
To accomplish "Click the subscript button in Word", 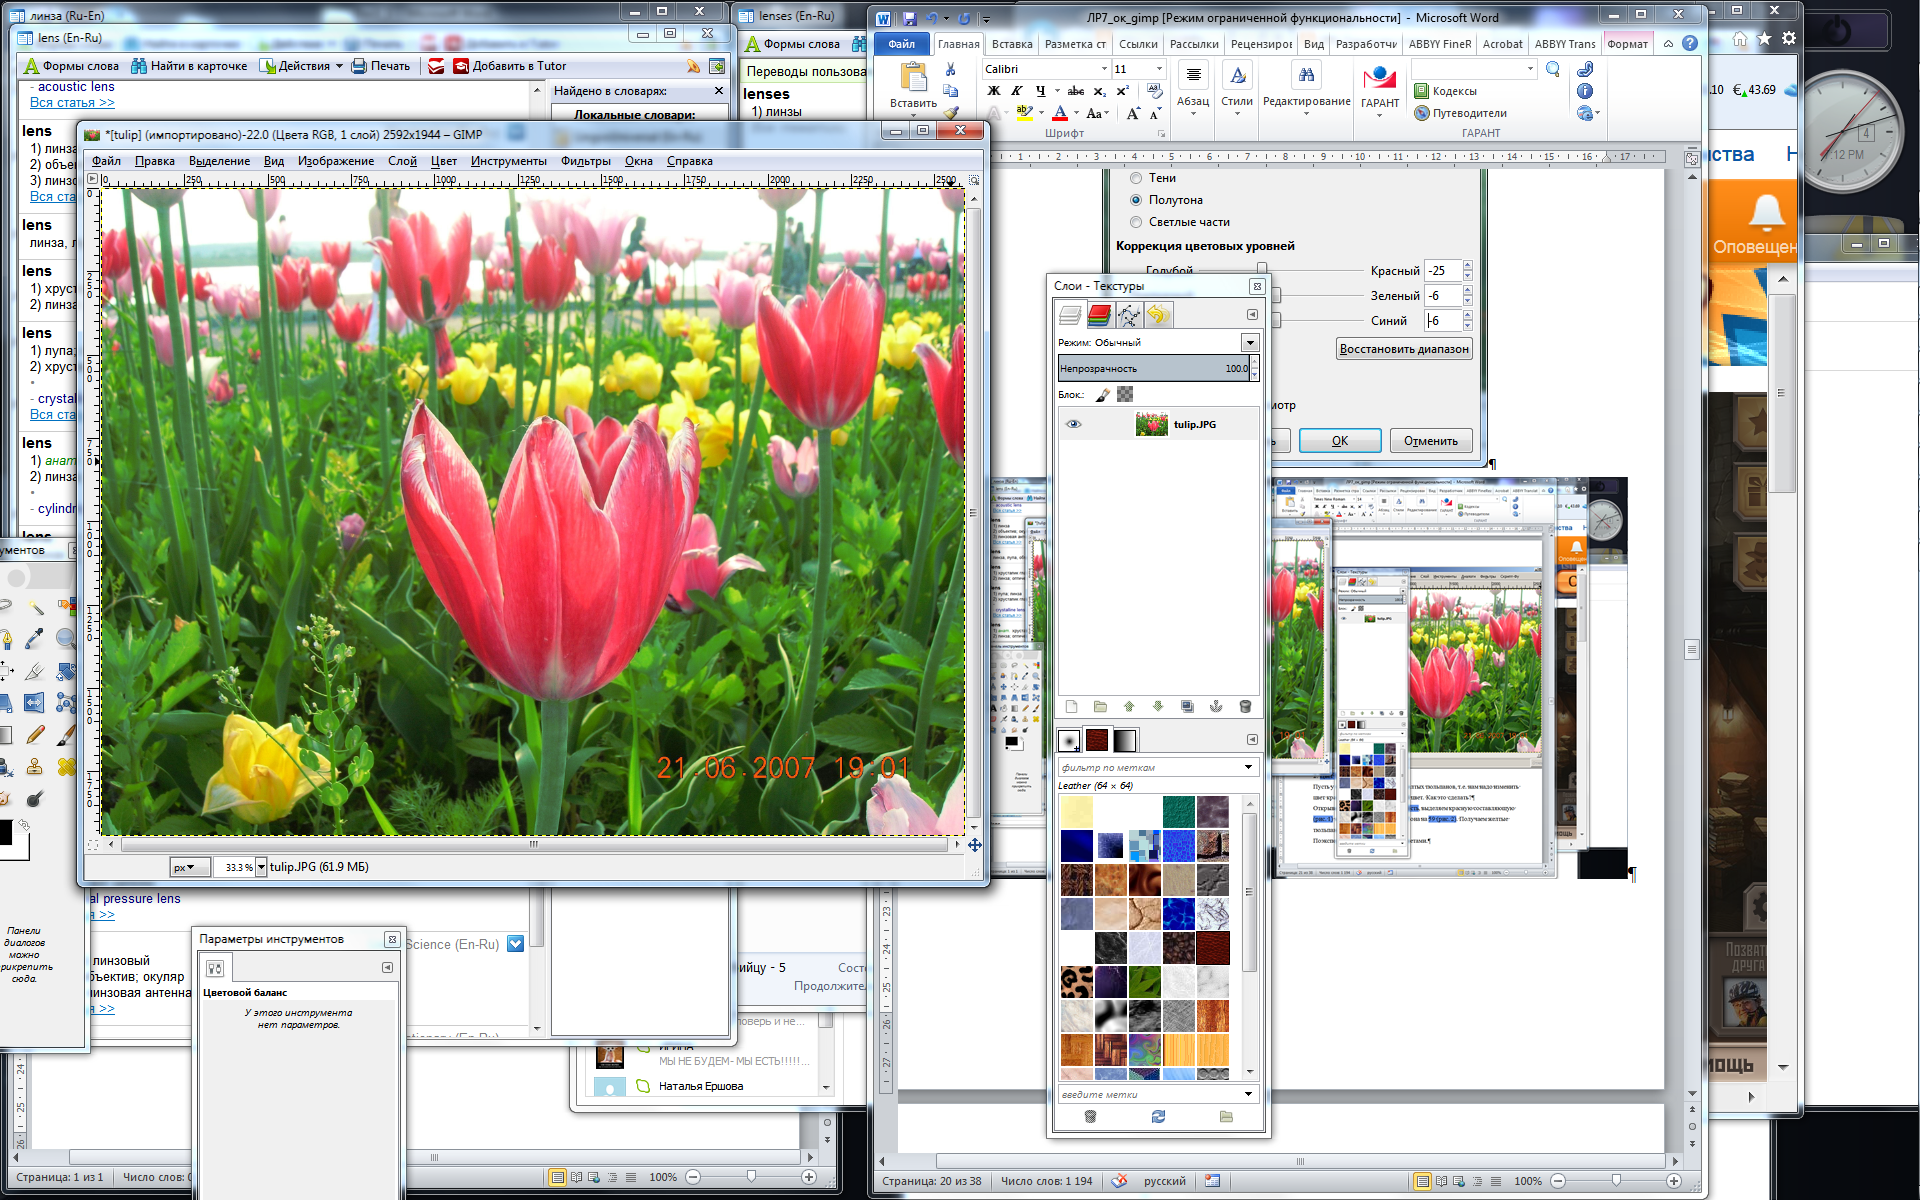I will pyautogui.click(x=1099, y=91).
